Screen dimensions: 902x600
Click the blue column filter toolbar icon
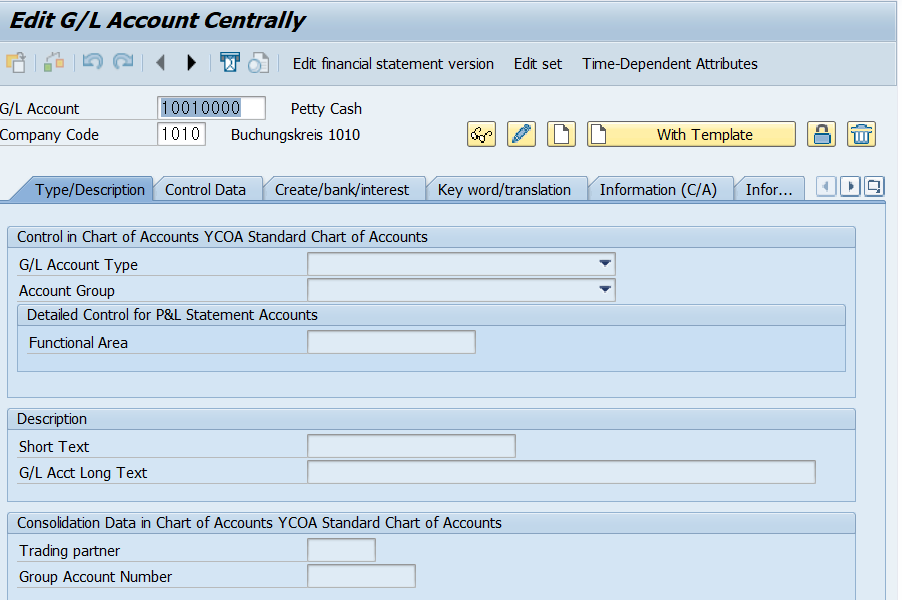click(230, 62)
